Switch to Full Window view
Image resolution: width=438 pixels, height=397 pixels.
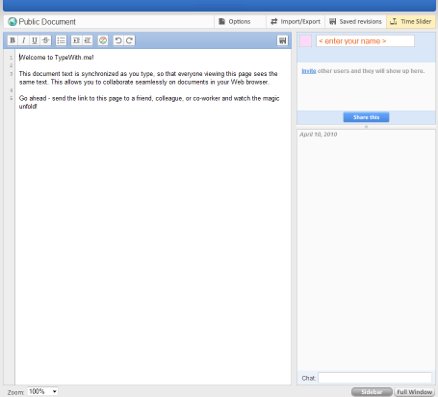[414, 392]
